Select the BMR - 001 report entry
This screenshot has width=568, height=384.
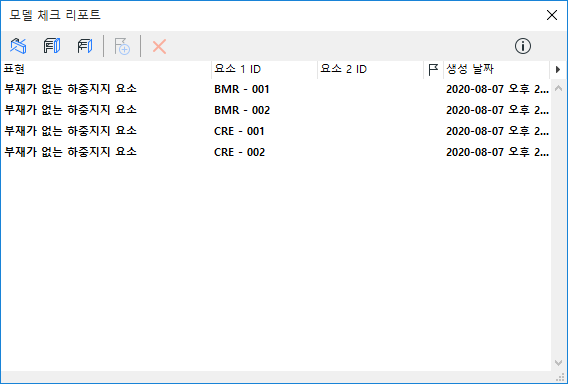276,89
